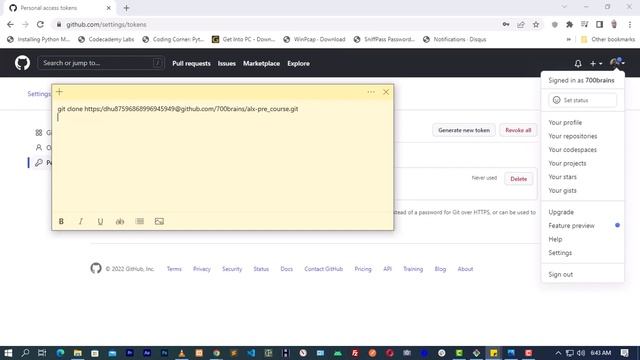Open a new browser tab
640x360 pixels.
126,8
